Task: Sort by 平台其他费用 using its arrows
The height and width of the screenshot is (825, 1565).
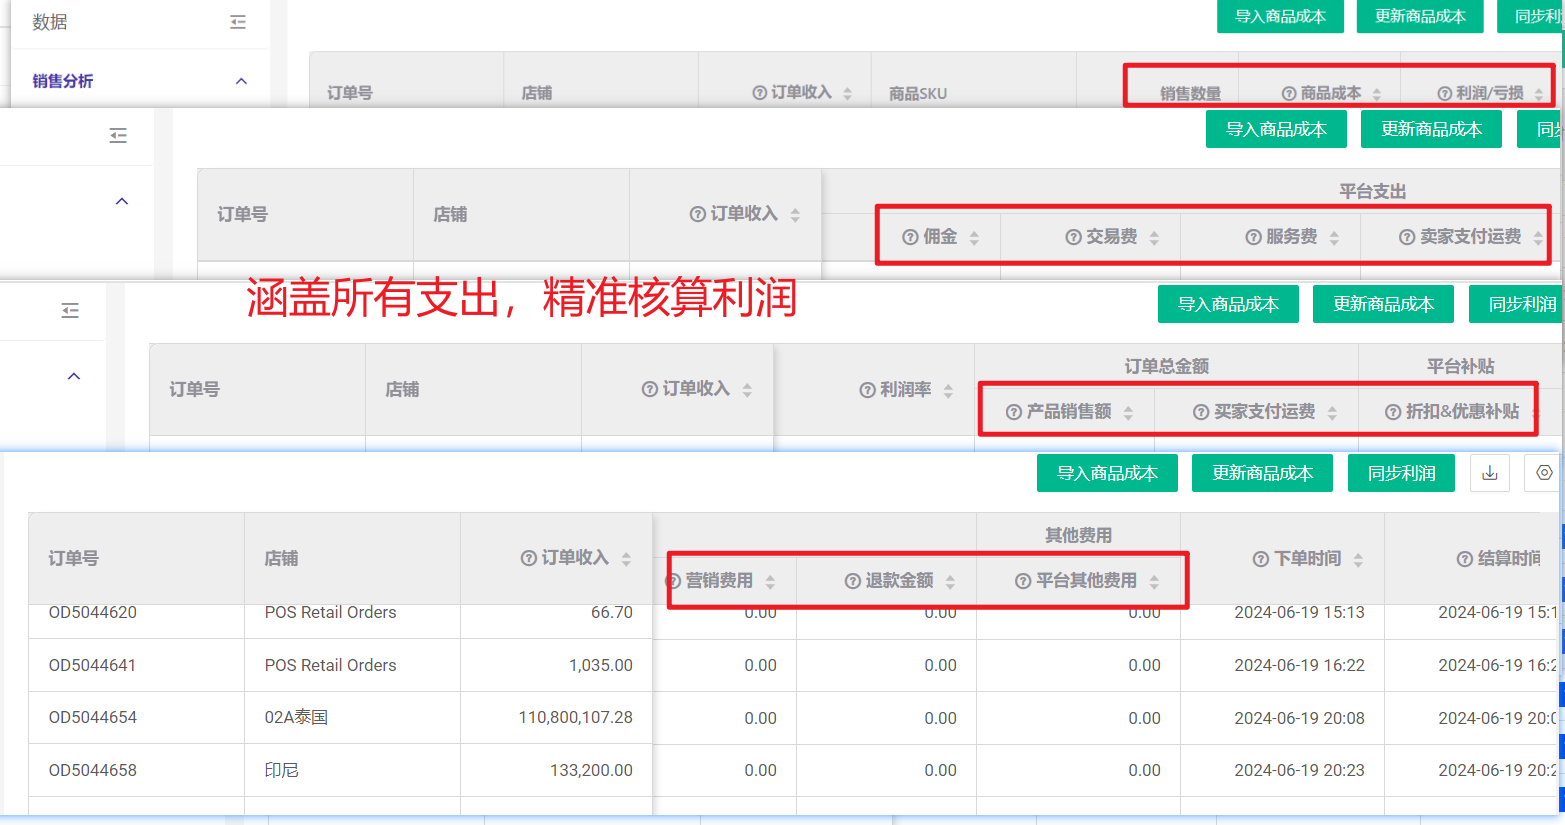Action: click(1154, 582)
